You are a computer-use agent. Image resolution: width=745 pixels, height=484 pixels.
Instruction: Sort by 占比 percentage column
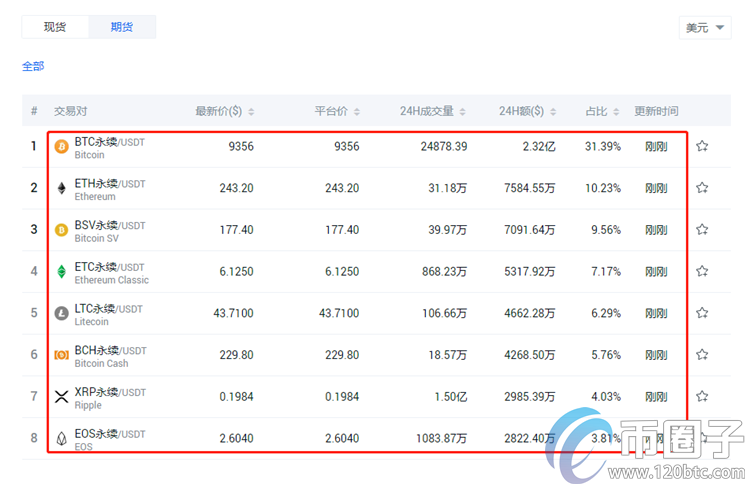[601, 111]
